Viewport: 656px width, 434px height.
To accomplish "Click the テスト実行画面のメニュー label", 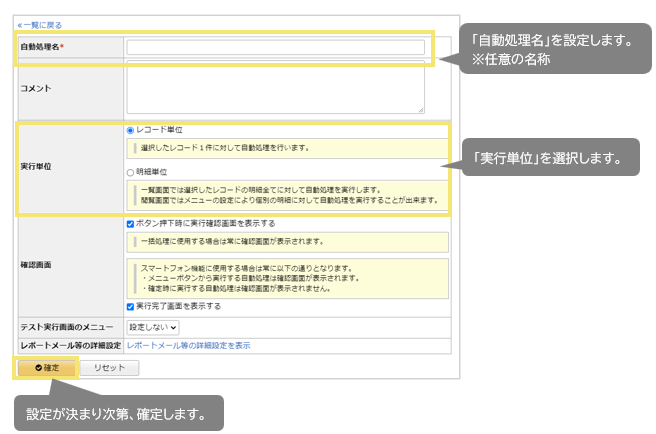I will point(67,327).
